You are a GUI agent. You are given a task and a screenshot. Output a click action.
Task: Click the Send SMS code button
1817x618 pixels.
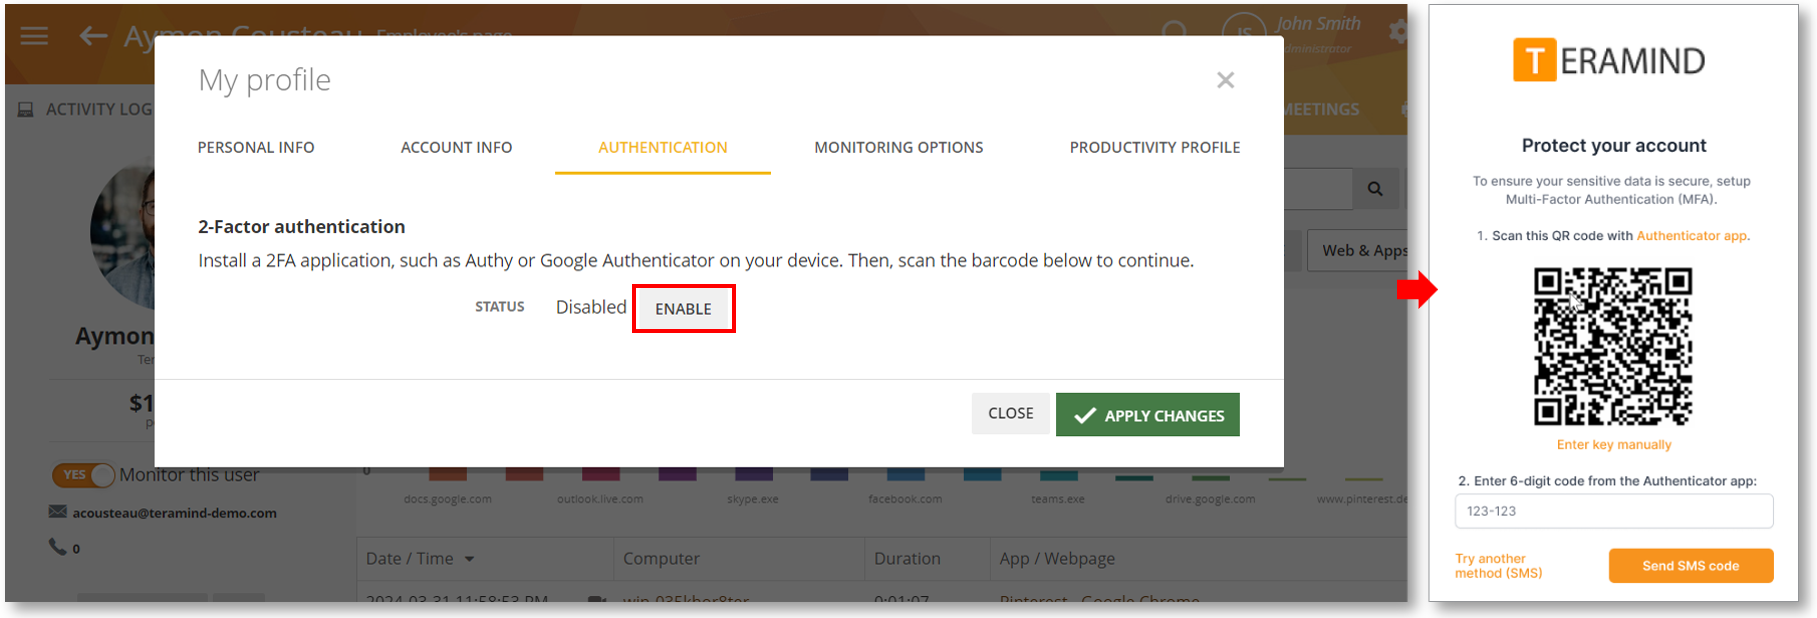click(x=1691, y=566)
